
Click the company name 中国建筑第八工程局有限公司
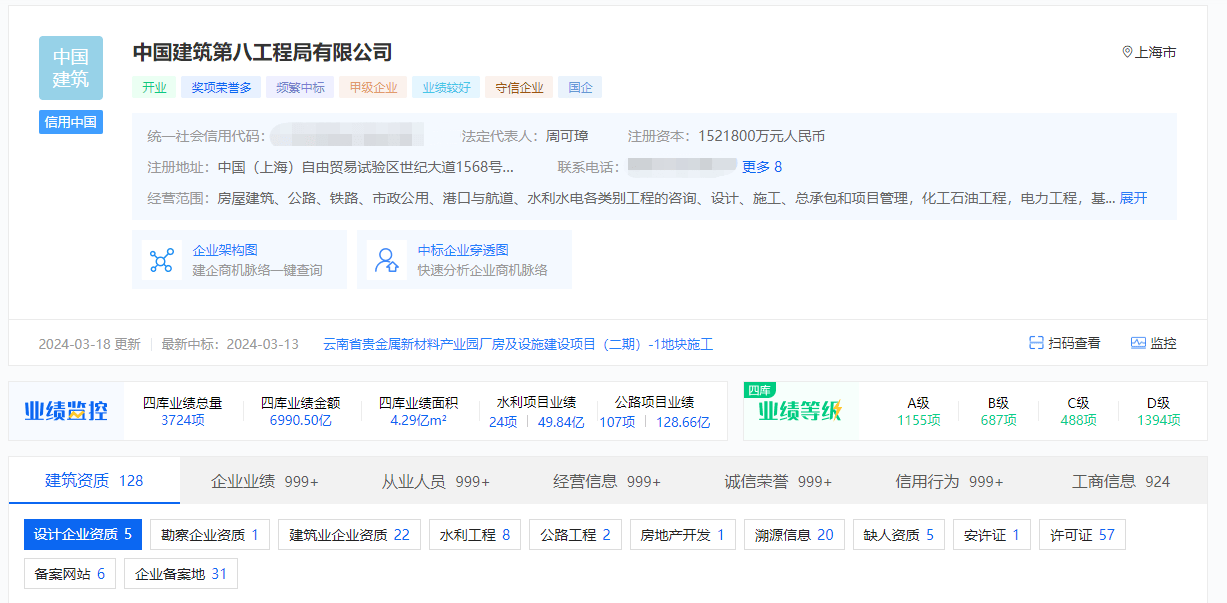262,52
